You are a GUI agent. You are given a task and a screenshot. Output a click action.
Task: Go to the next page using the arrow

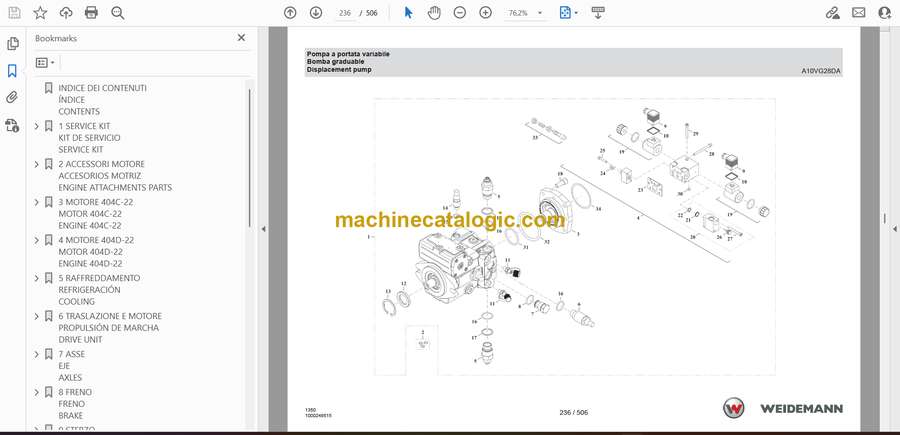[316, 13]
